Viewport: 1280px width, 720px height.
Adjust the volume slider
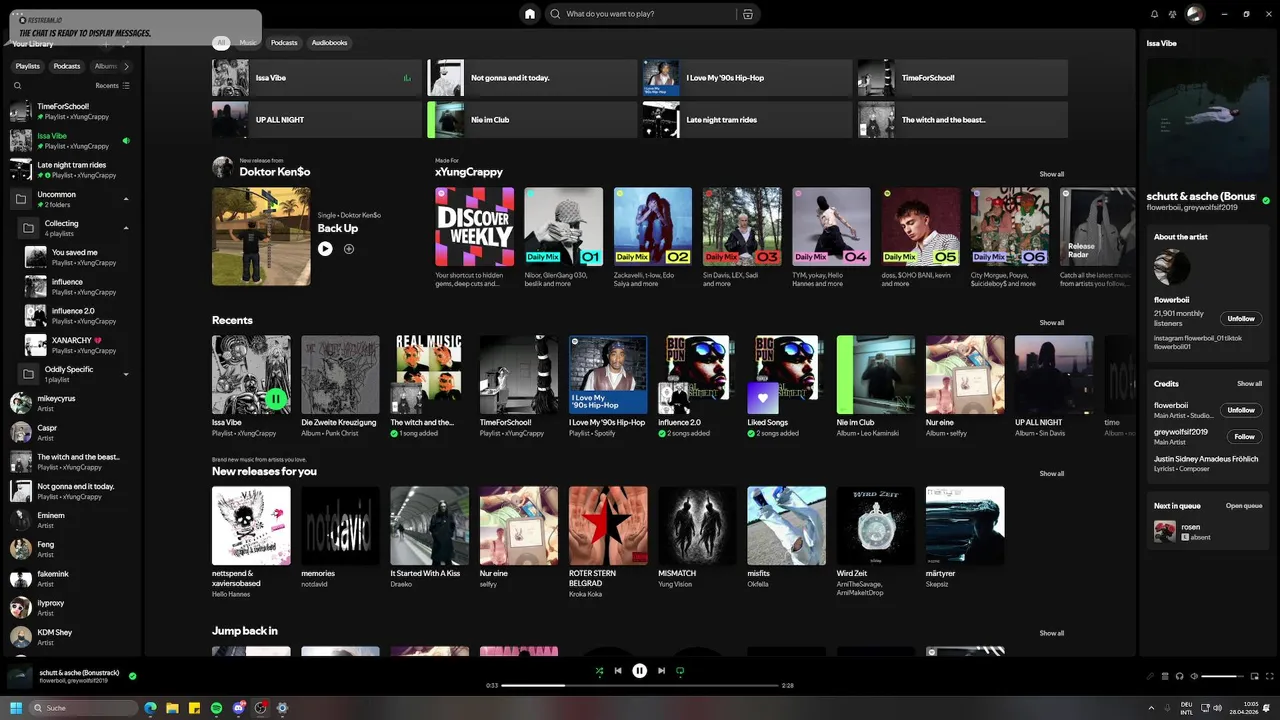[1220, 677]
